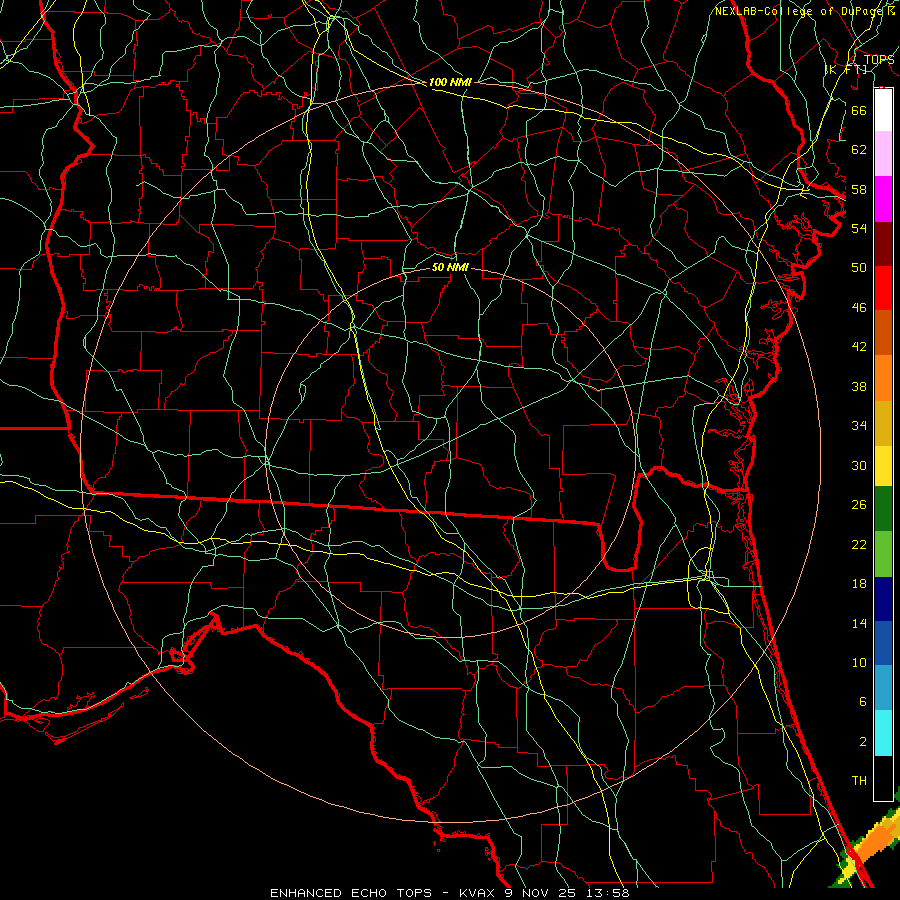Click the '18' legend value
The height and width of the screenshot is (900, 900).
(859, 584)
